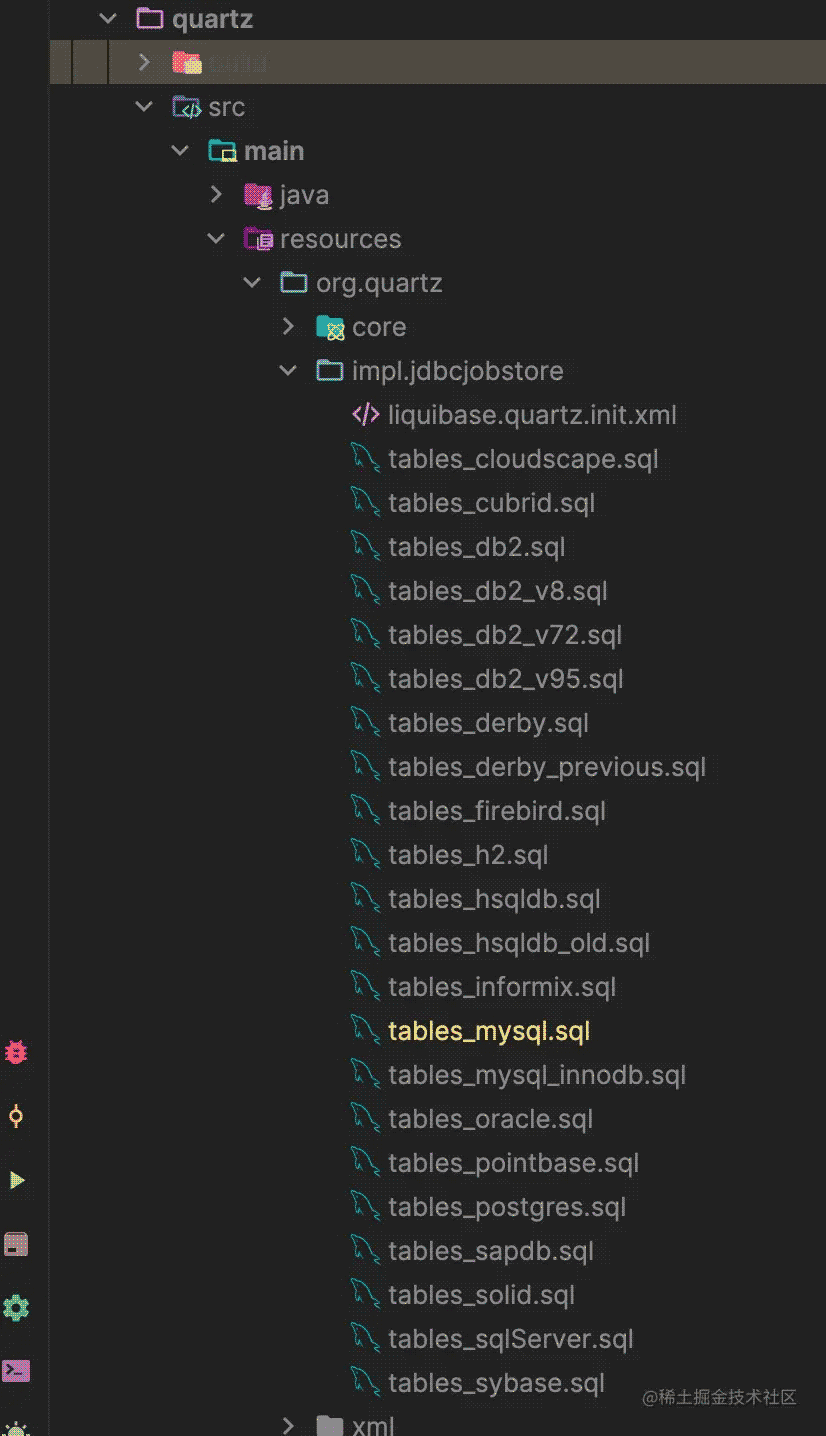Screen dimensions: 826x1436
Task: Select tables_postgres.sql in the tree
Action: click(x=506, y=1207)
